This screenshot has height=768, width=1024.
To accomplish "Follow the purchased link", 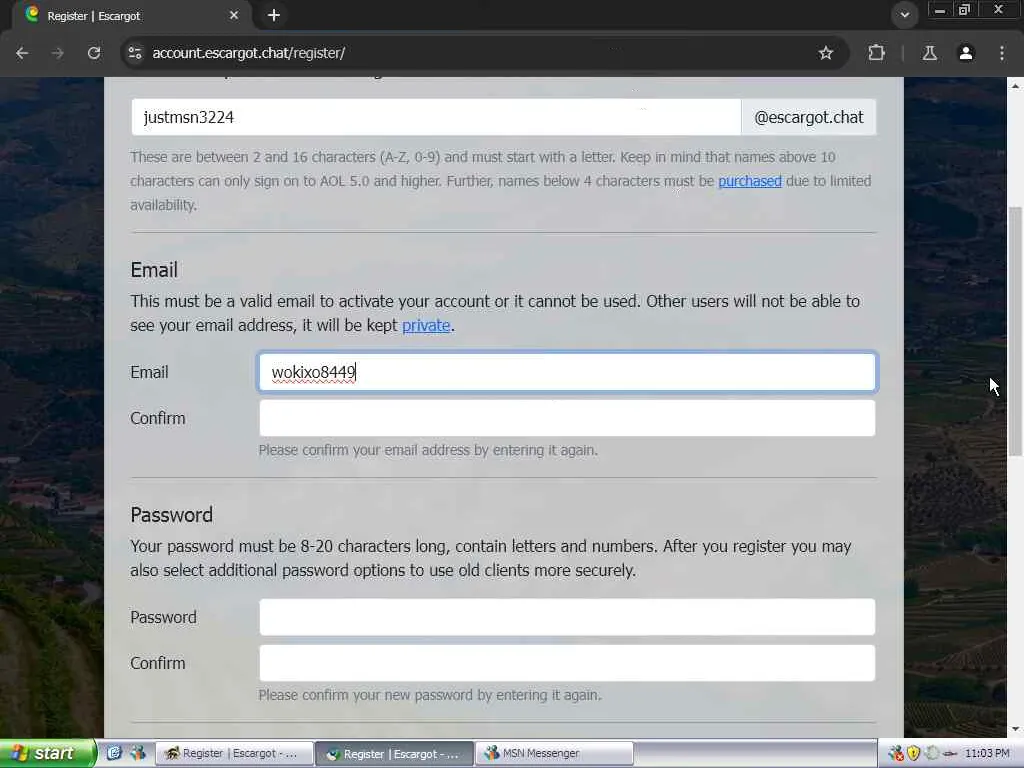I will coord(750,181).
